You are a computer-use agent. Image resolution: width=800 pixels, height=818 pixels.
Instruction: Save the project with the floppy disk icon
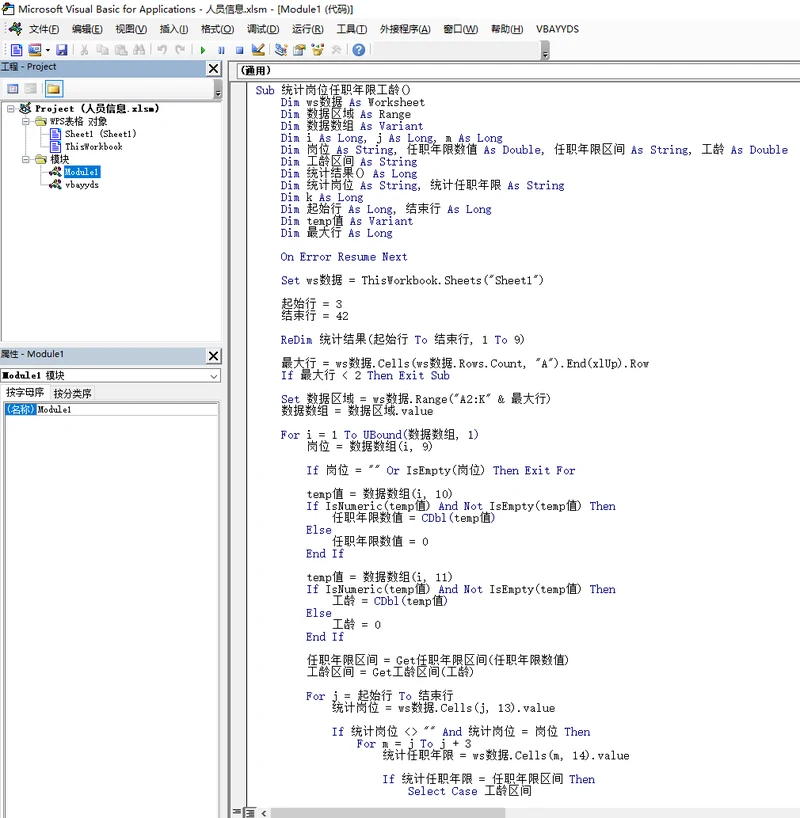[62, 50]
